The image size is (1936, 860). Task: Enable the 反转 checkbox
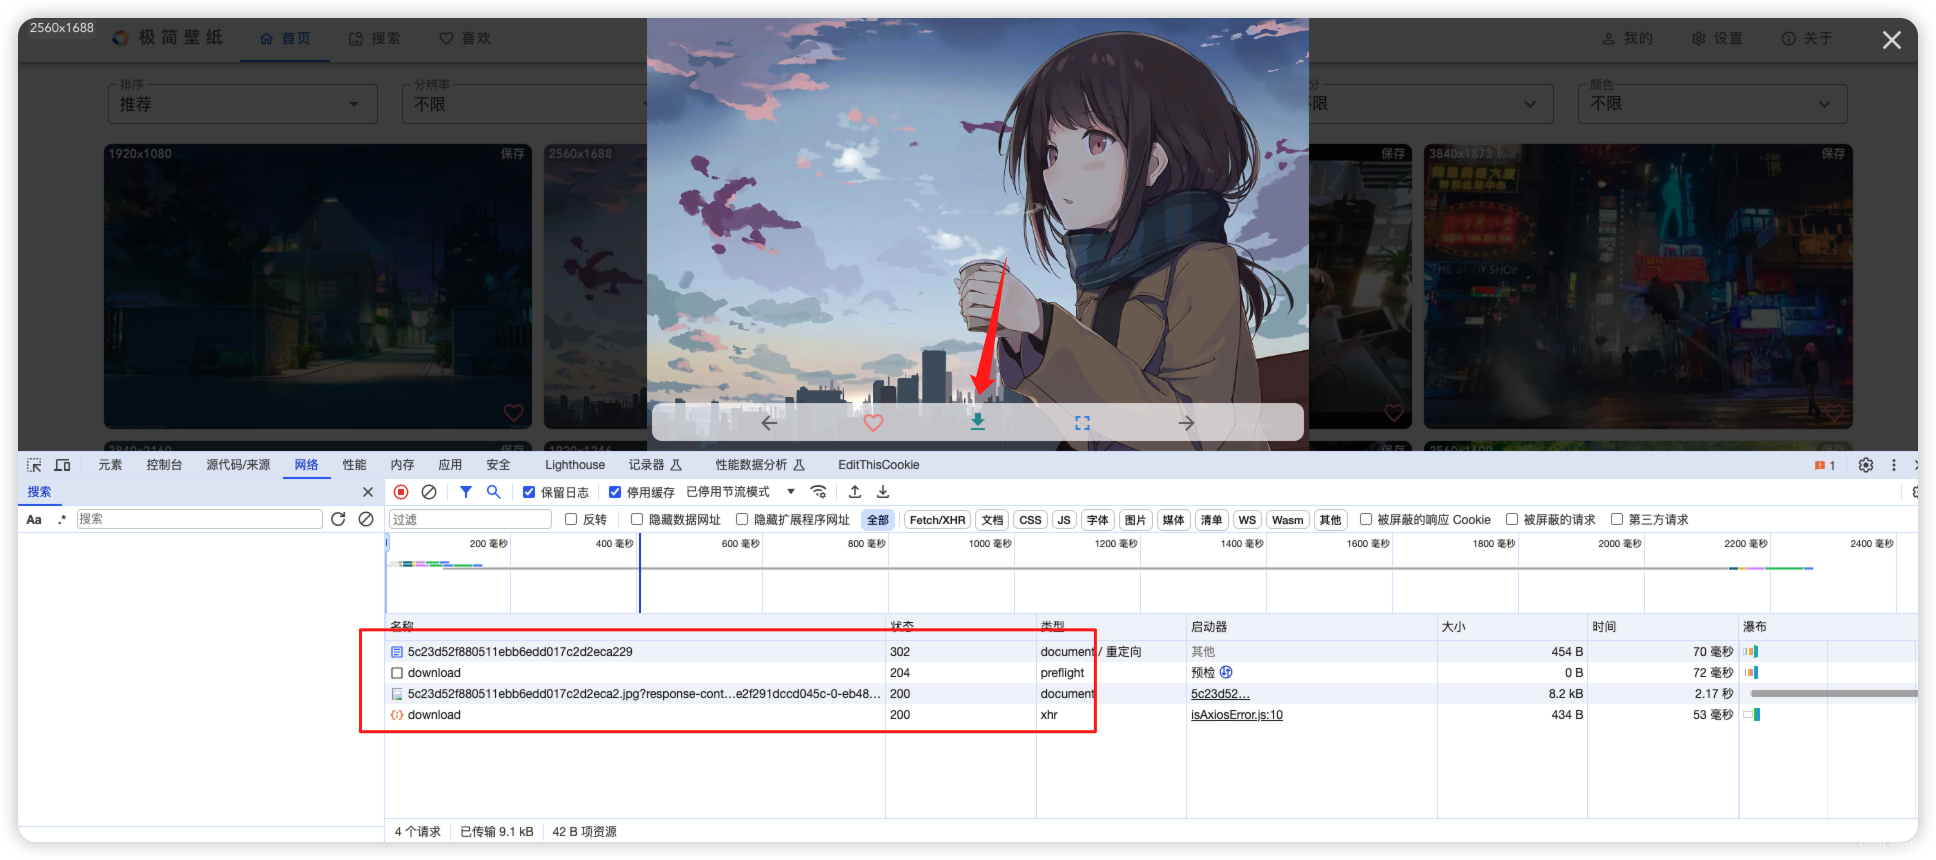click(571, 519)
